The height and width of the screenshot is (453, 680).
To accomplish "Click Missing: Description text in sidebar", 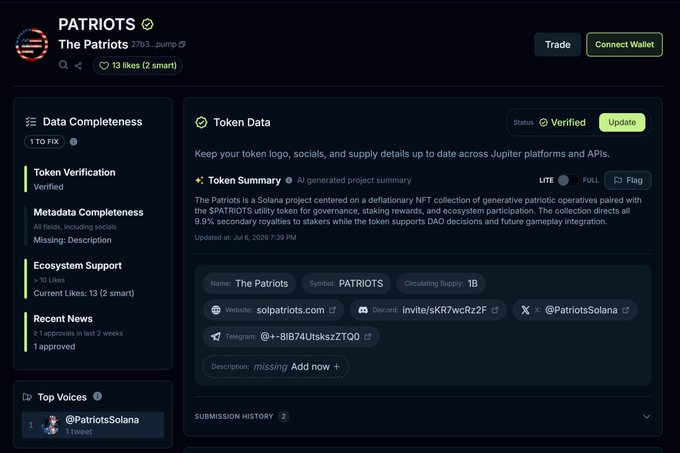I will (72, 240).
